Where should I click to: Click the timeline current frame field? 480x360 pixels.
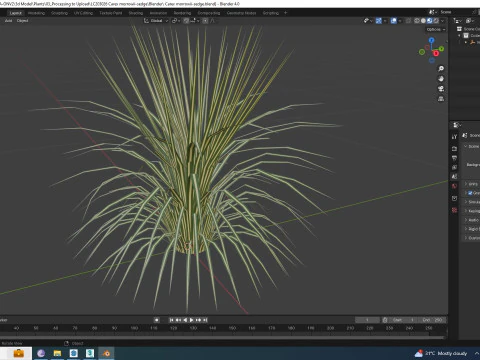(367, 320)
